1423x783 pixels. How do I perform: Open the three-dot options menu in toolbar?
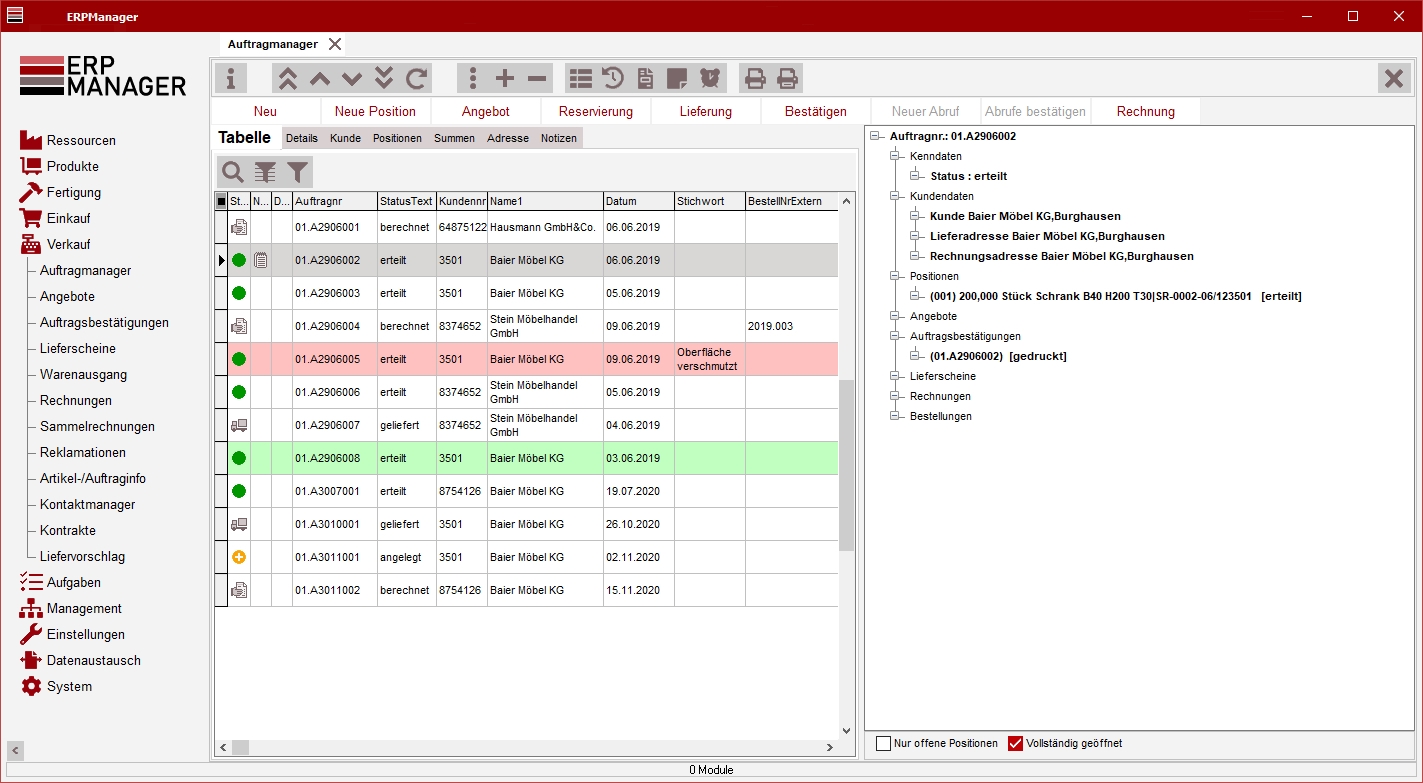click(473, 78)
